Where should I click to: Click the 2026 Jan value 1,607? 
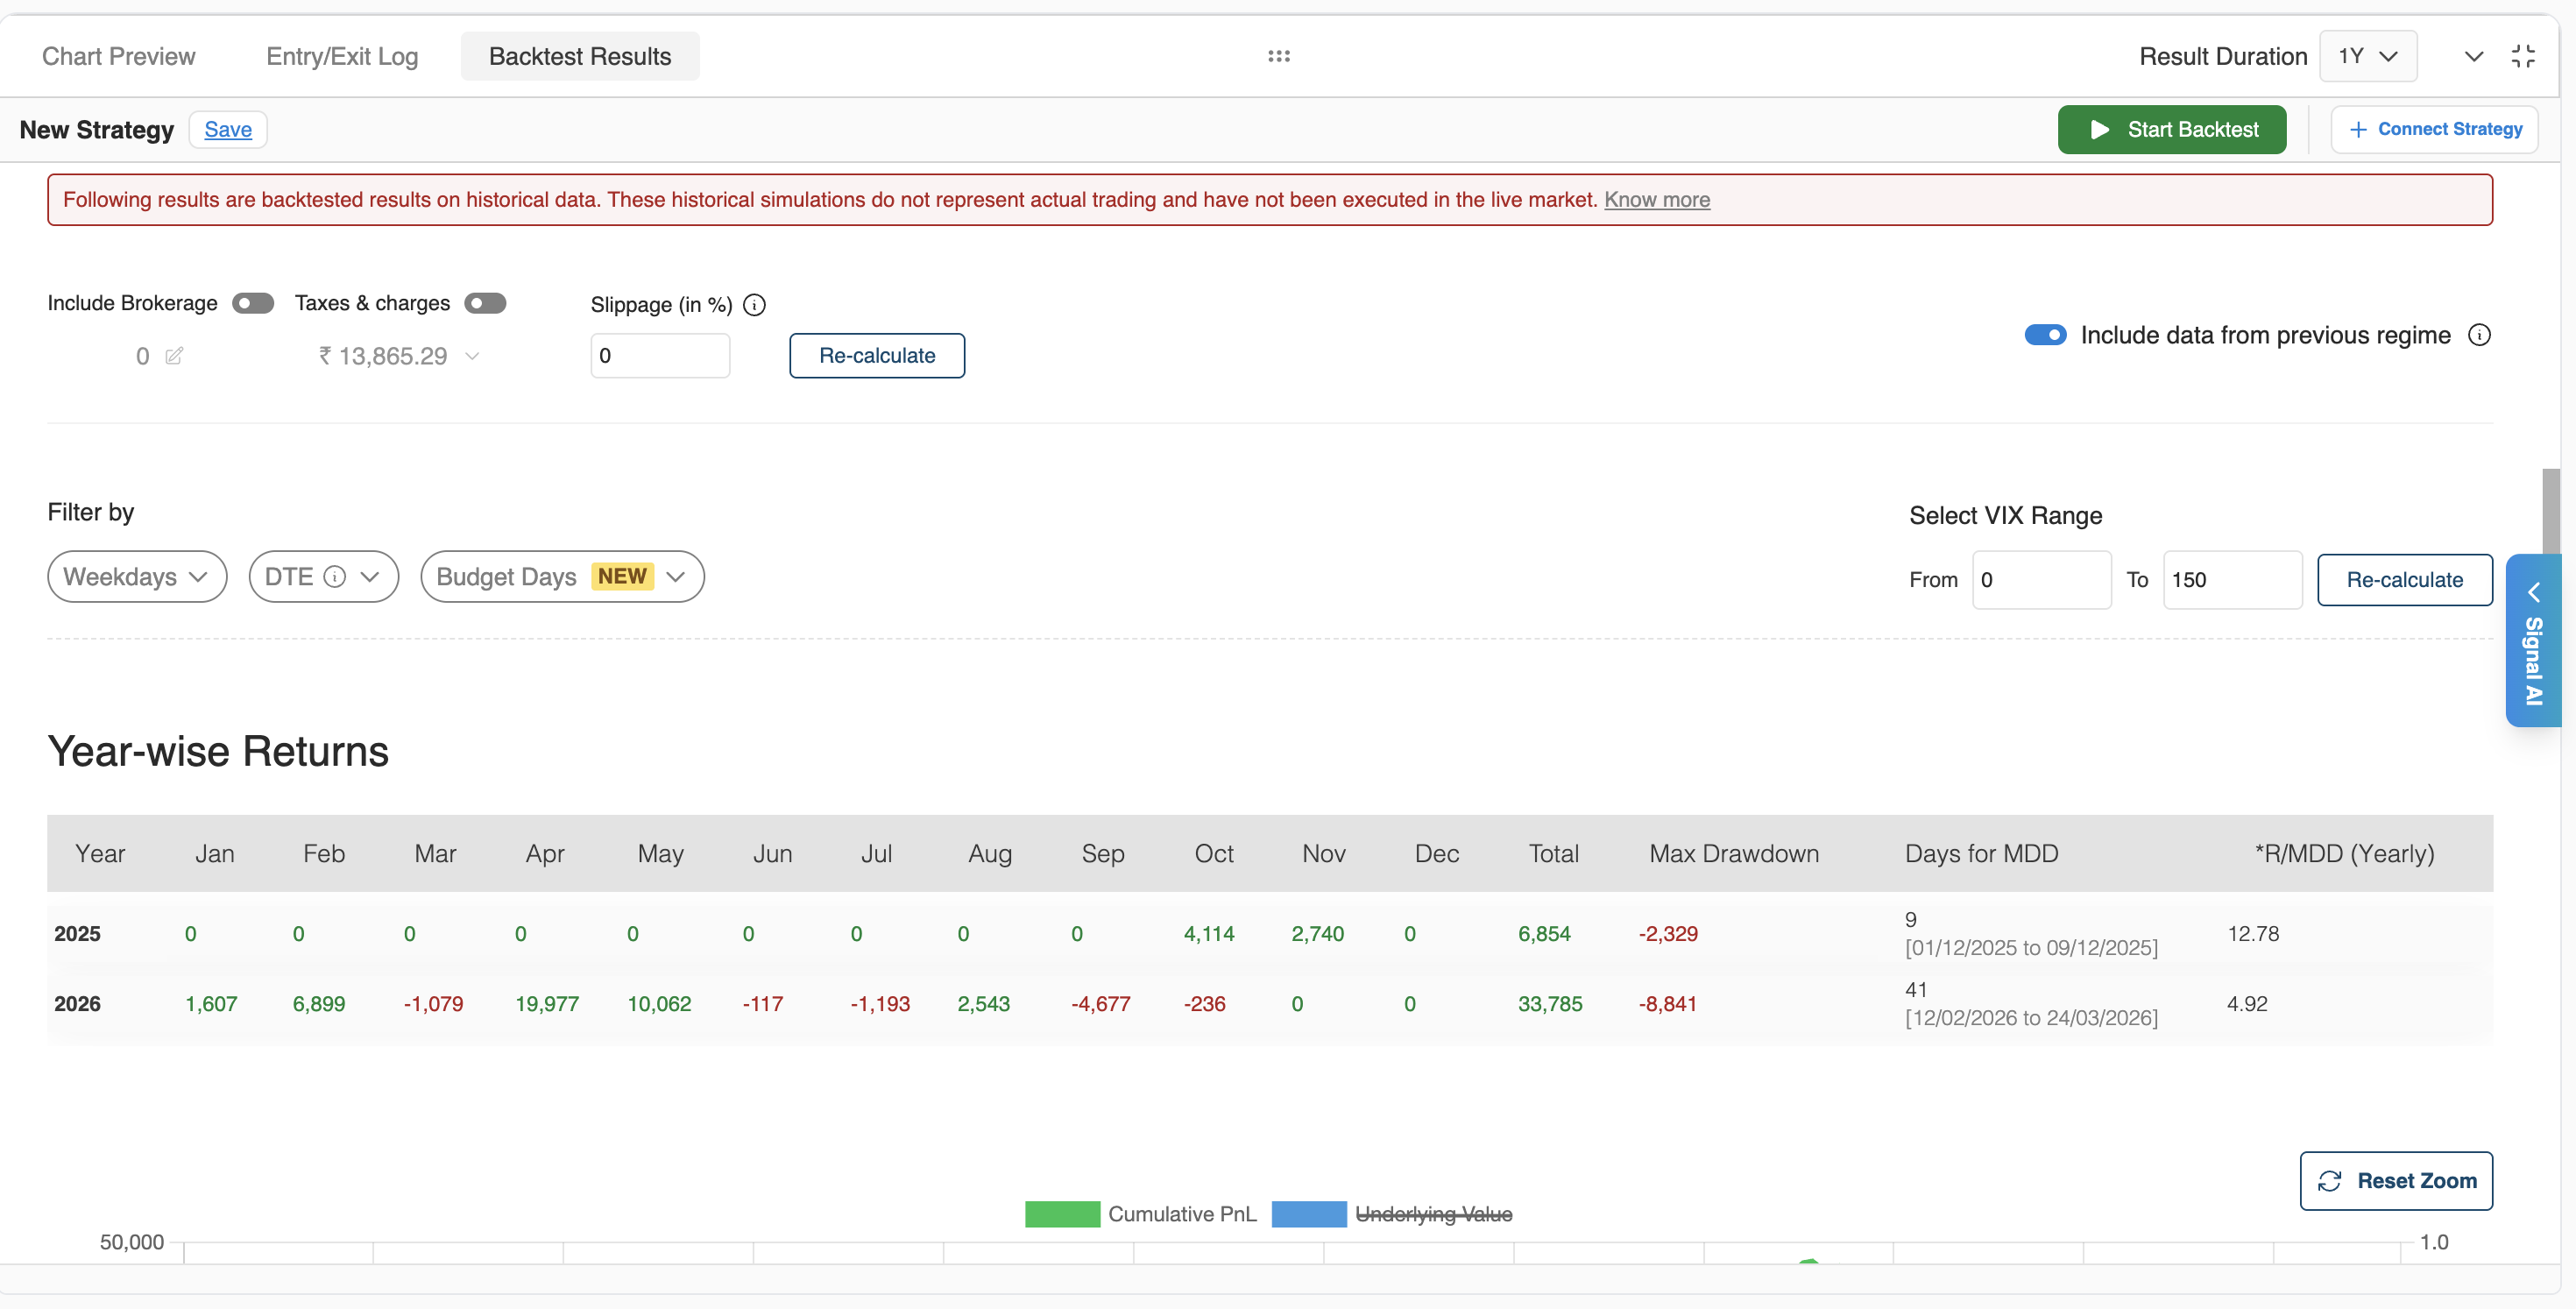211,1003
